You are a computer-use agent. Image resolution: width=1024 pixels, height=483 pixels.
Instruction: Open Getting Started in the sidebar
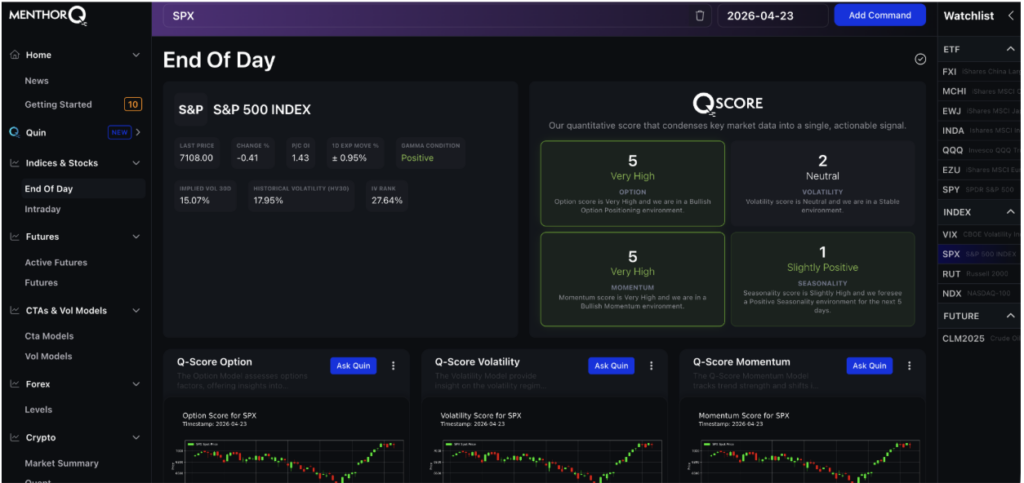click(x=58, y=104)
